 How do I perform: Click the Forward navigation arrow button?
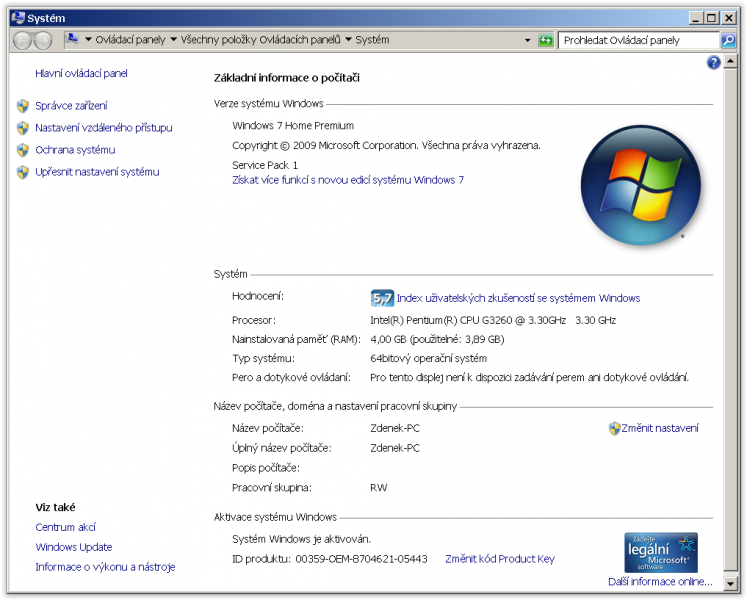[x=43, y=40]
